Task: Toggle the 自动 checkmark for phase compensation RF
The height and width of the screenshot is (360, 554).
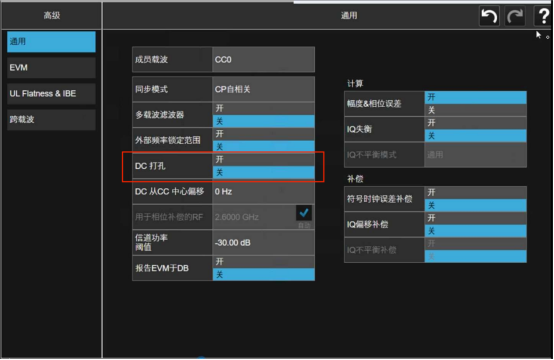Action: point(303,213)
